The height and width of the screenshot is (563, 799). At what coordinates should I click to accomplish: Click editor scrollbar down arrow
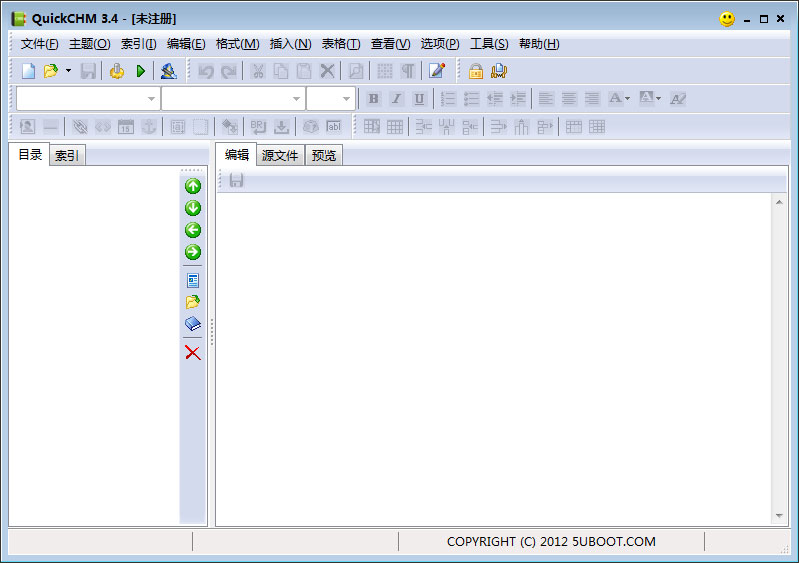click(779, 516)
